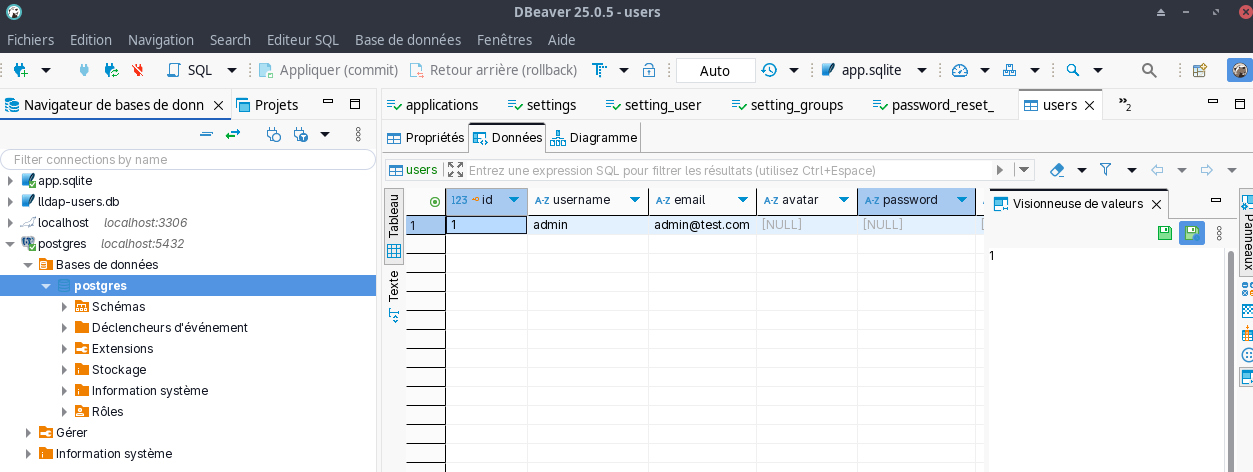The height and width of the screenshot is (472, 1253).
Task: Show the hidden editor tabs list
Action: (x=1125, y=105)
